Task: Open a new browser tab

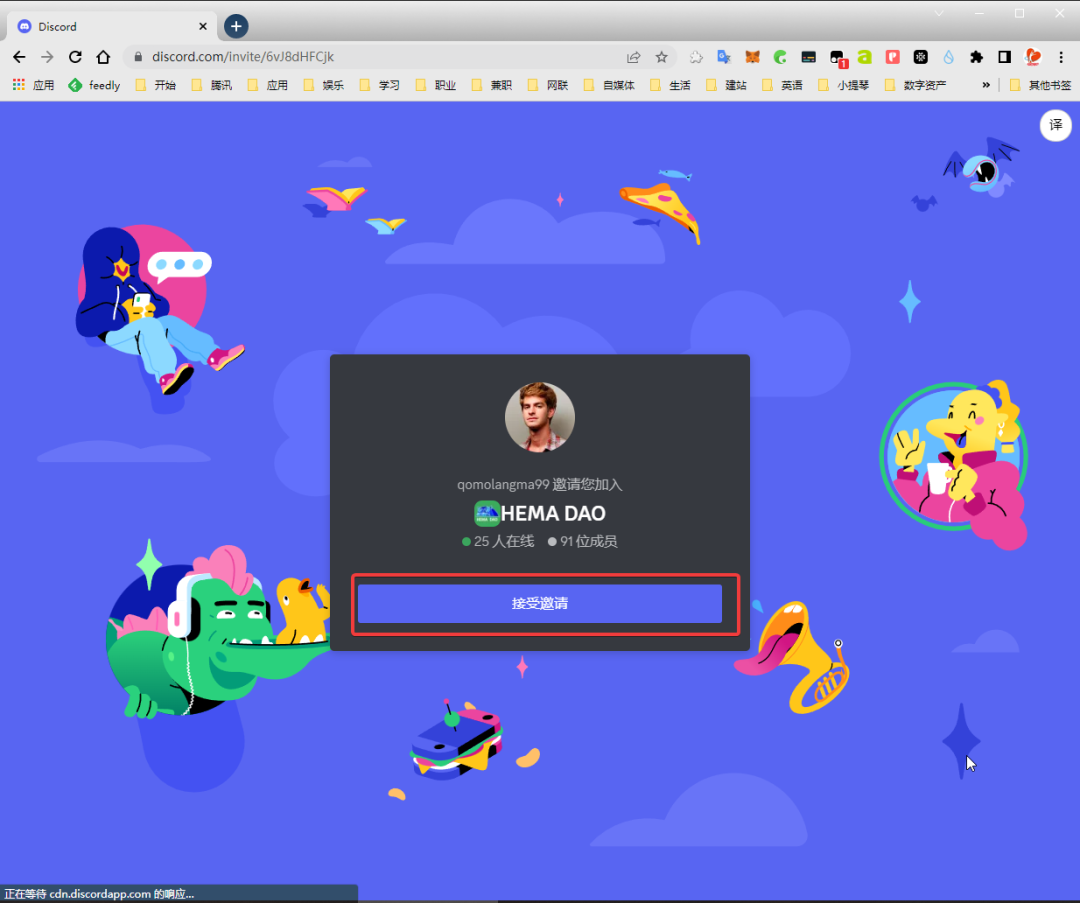Action: coord(236,26)
